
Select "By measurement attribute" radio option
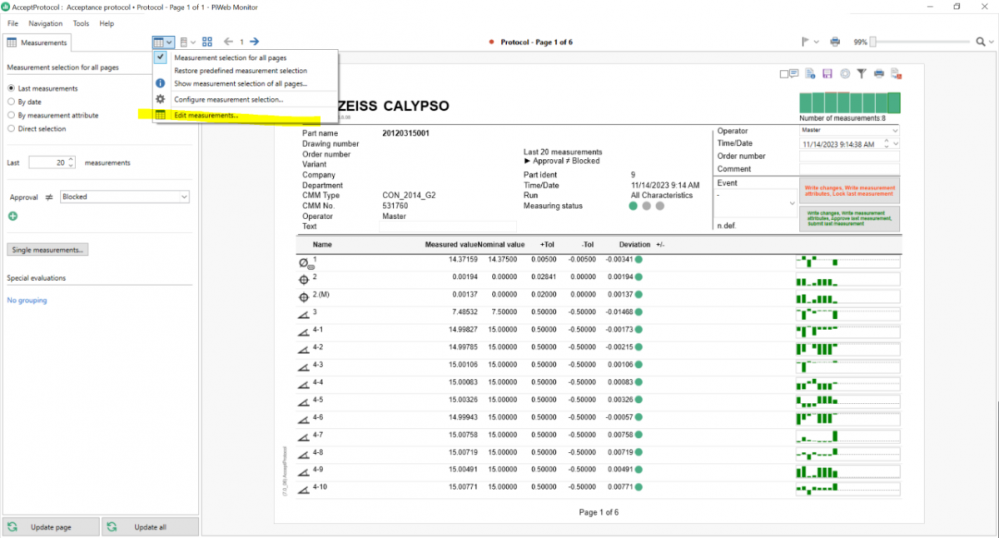click(11, 115)
